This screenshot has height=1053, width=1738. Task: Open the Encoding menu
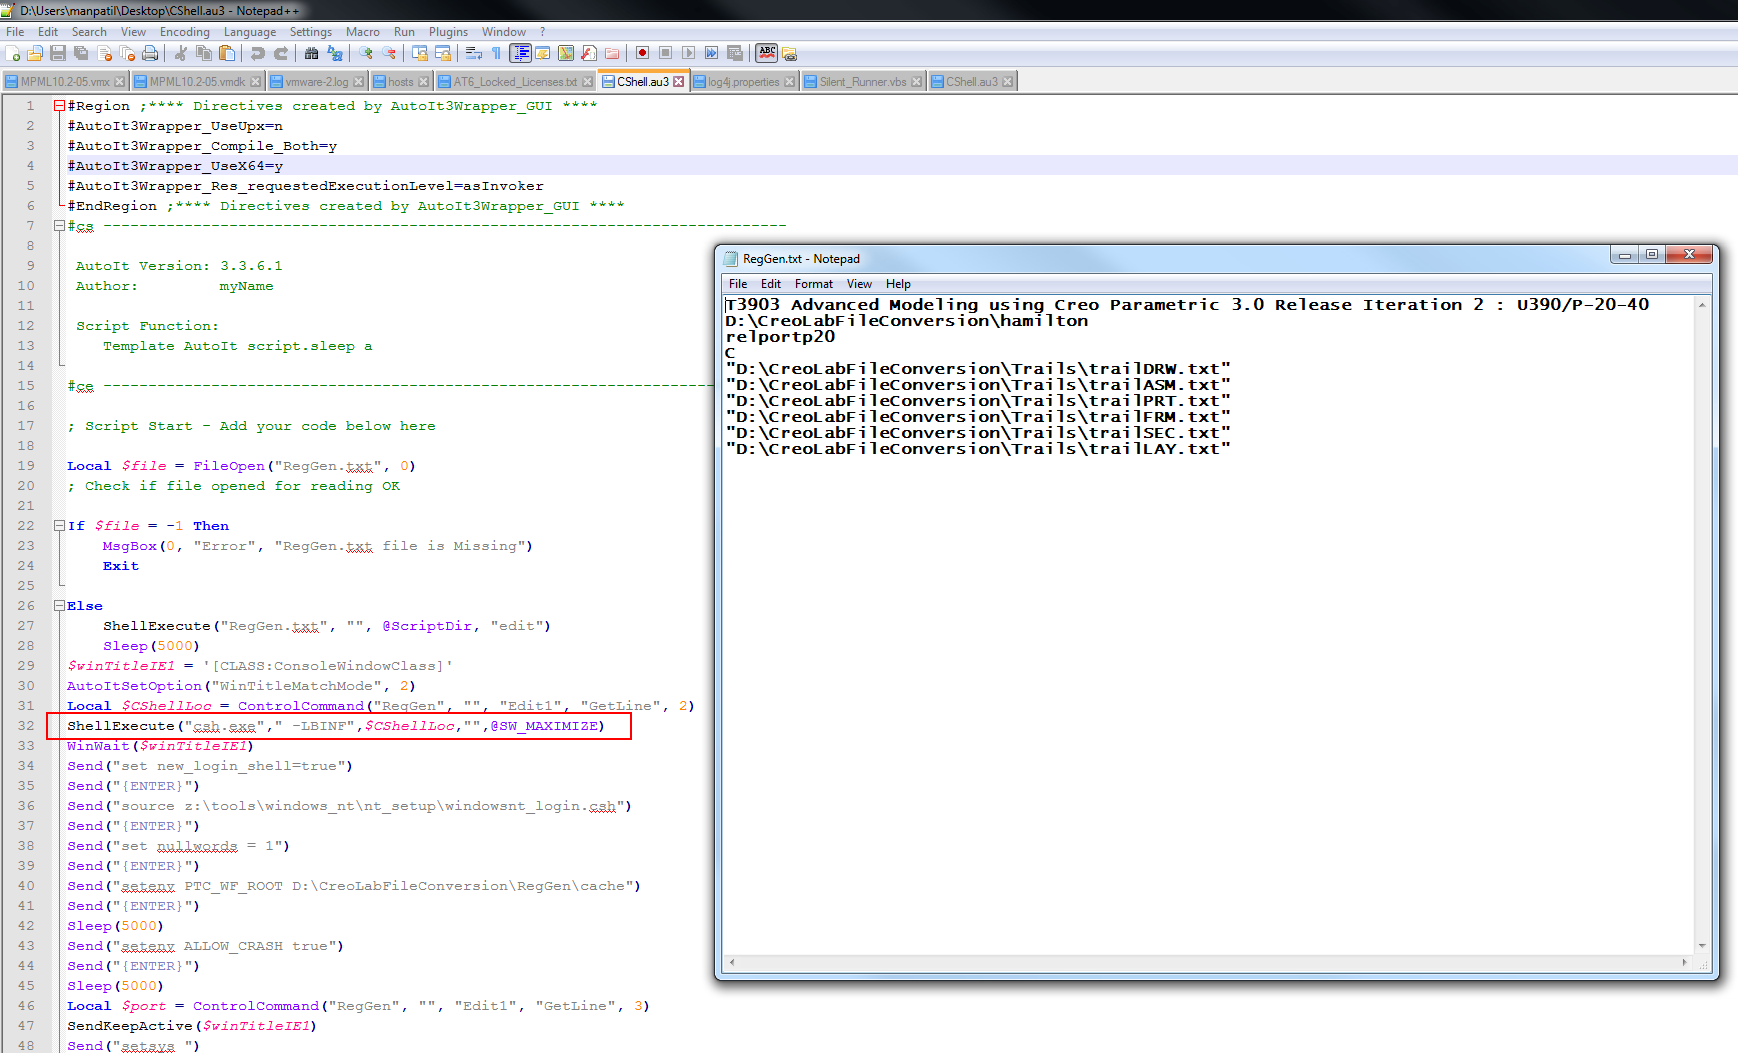click(x=185, y=32)
